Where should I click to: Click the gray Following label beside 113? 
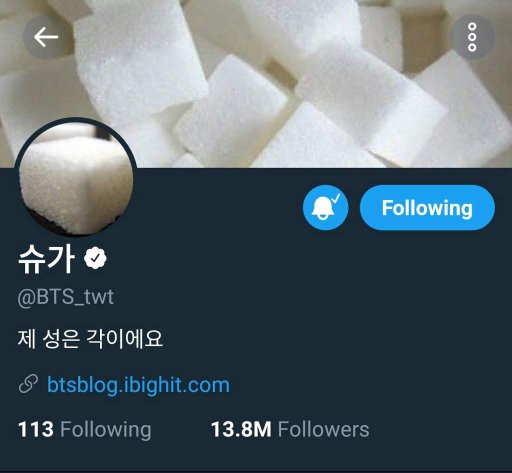click(106, 430)
